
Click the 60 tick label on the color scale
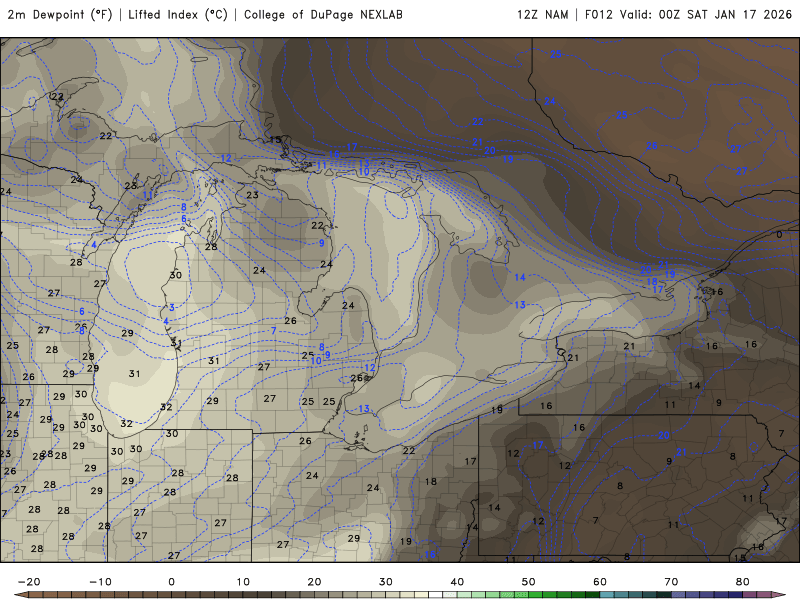pos(600,582)
